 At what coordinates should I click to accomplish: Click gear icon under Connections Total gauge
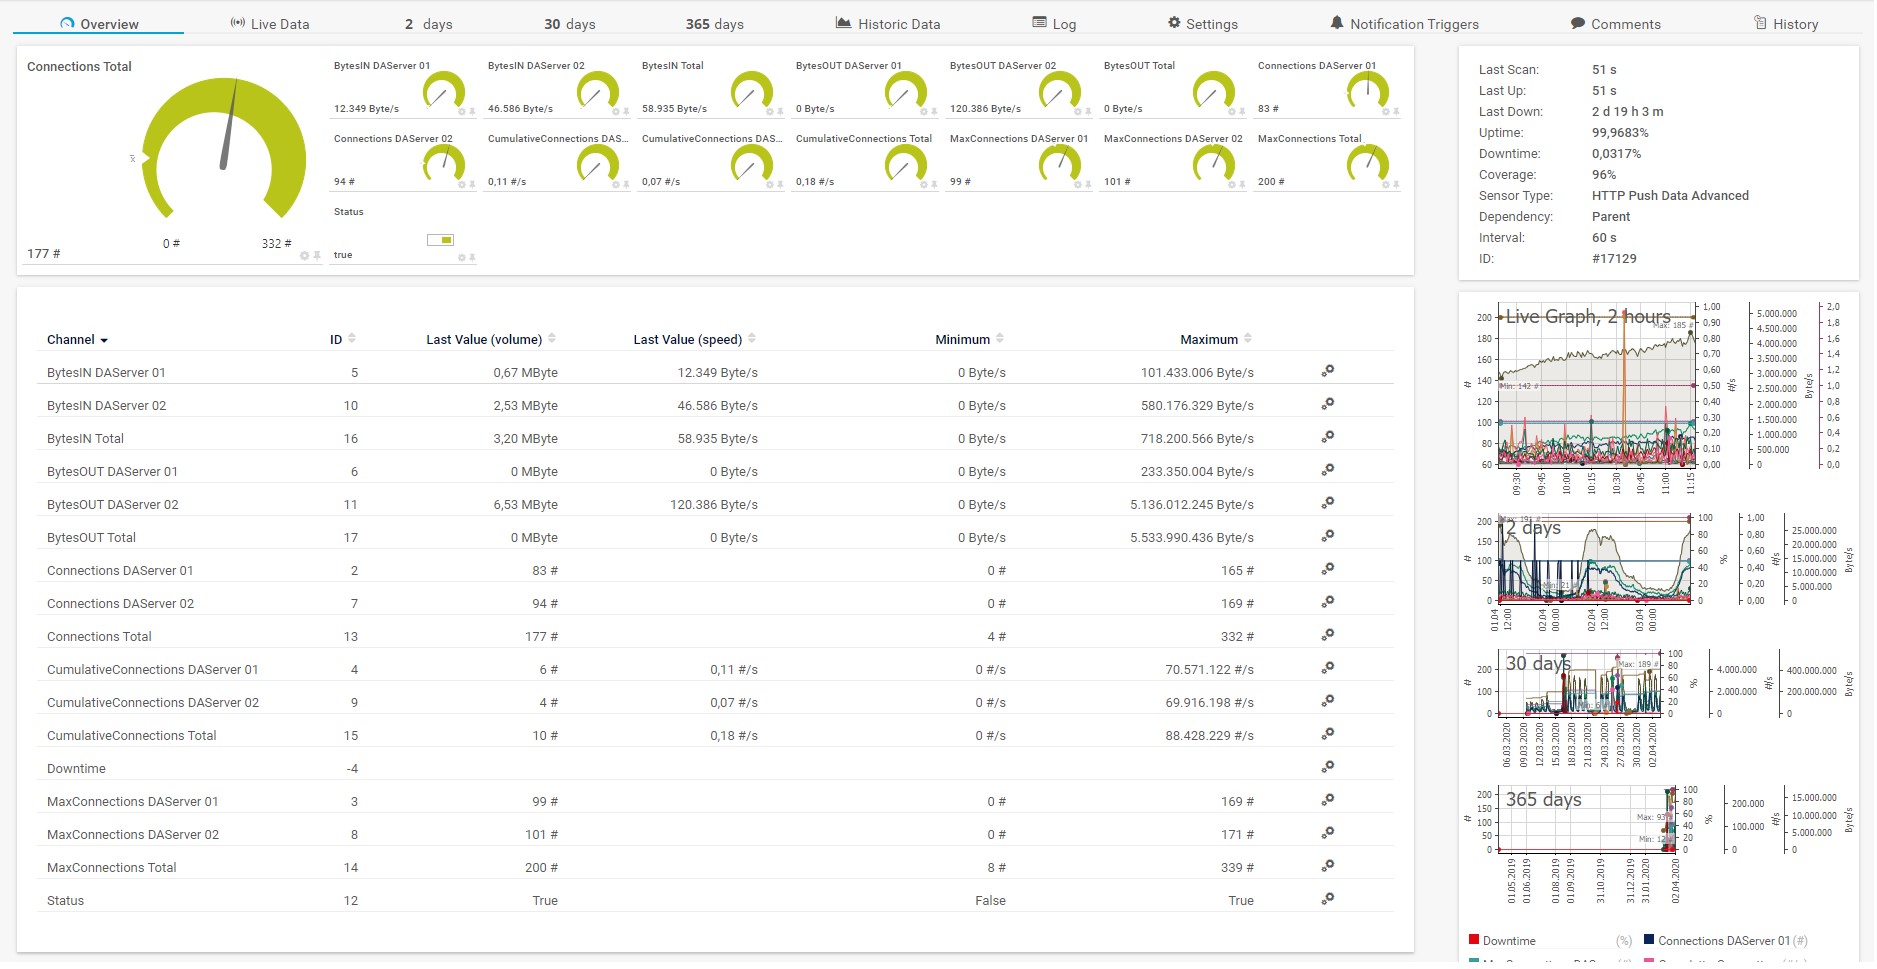305,256
